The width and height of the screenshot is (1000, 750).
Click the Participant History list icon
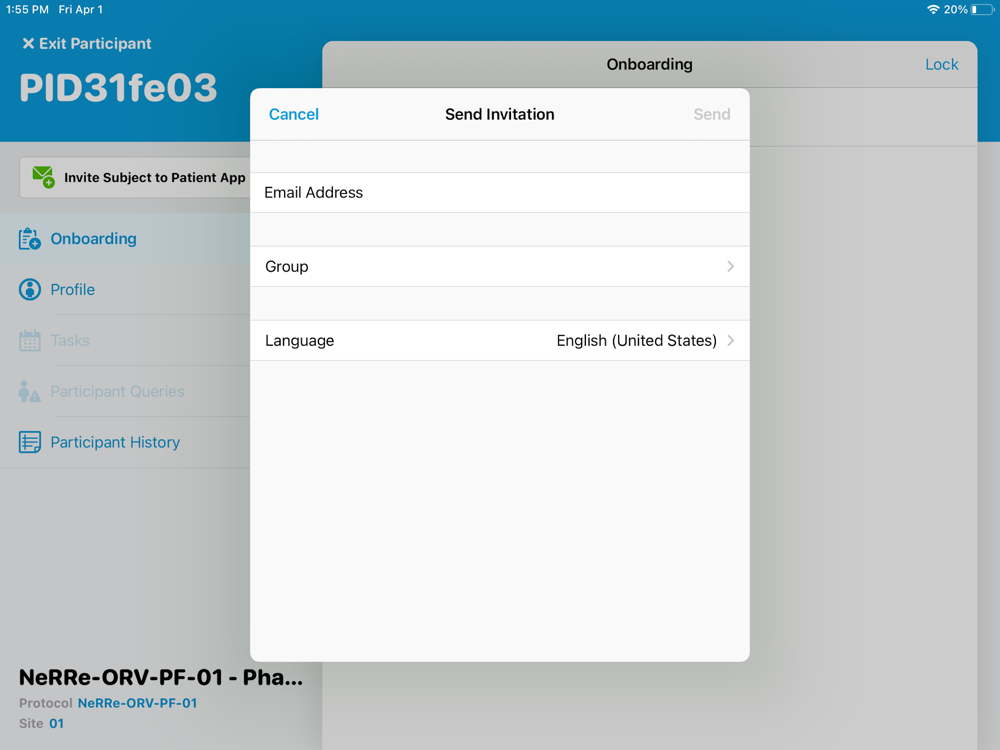29,442
